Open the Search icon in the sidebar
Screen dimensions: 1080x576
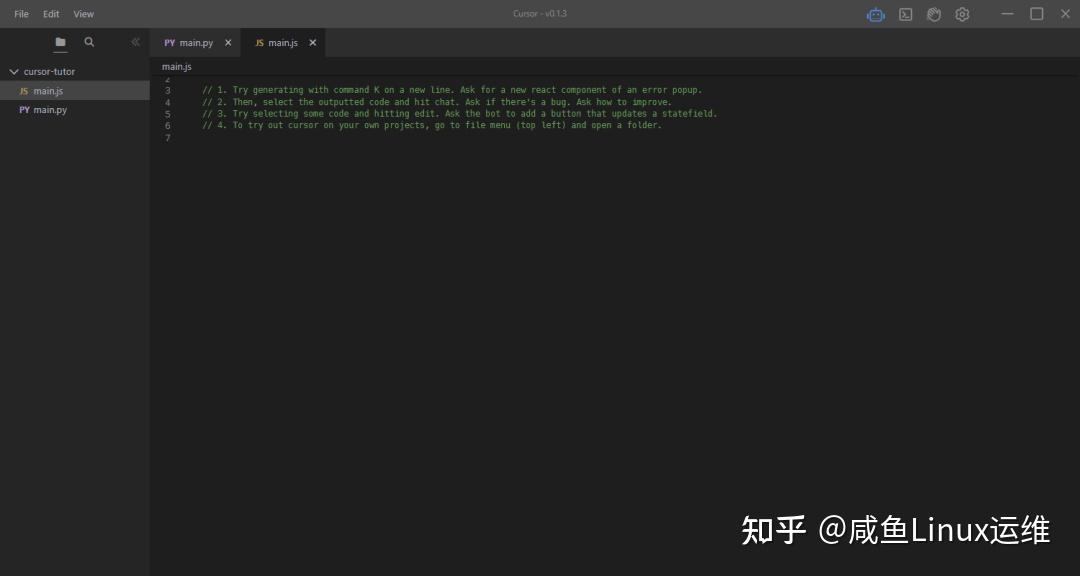click(x=89, y=42)
